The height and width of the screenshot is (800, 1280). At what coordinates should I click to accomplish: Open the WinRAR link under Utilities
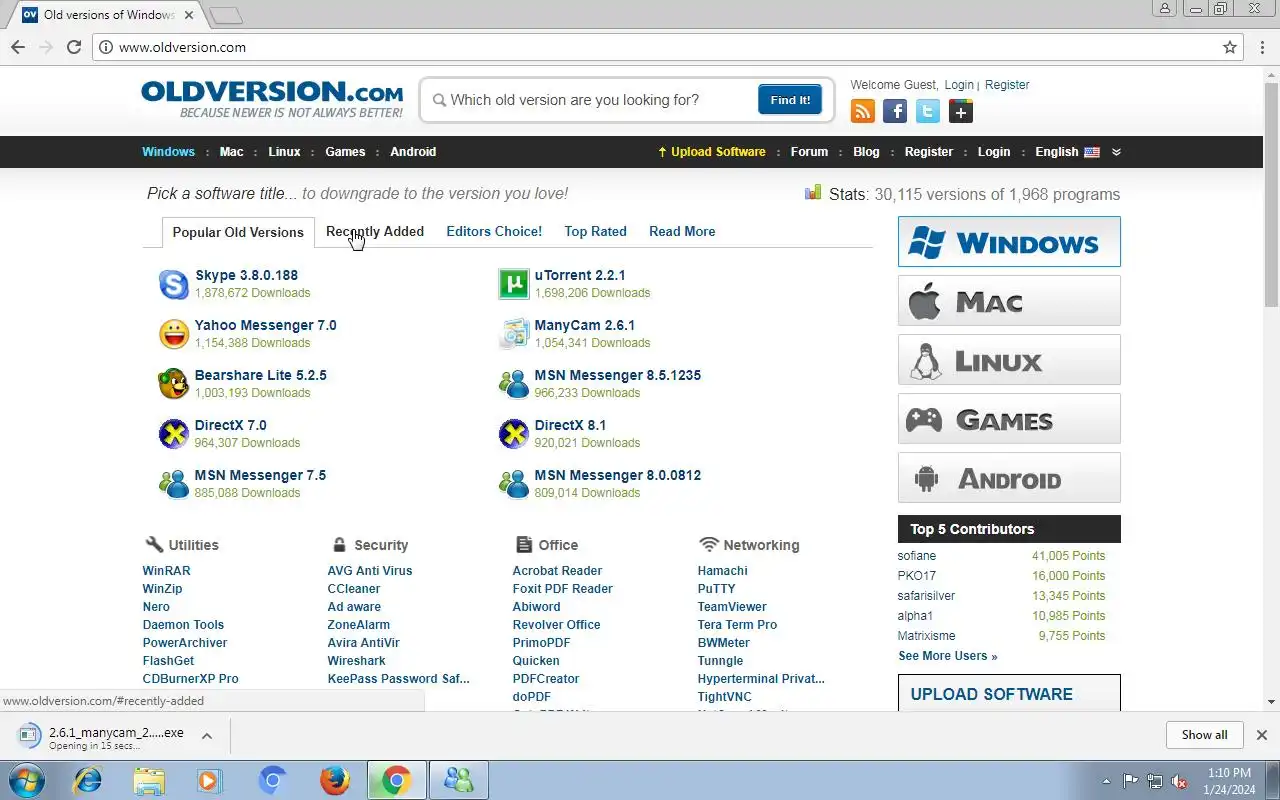[x=166, y=571]
